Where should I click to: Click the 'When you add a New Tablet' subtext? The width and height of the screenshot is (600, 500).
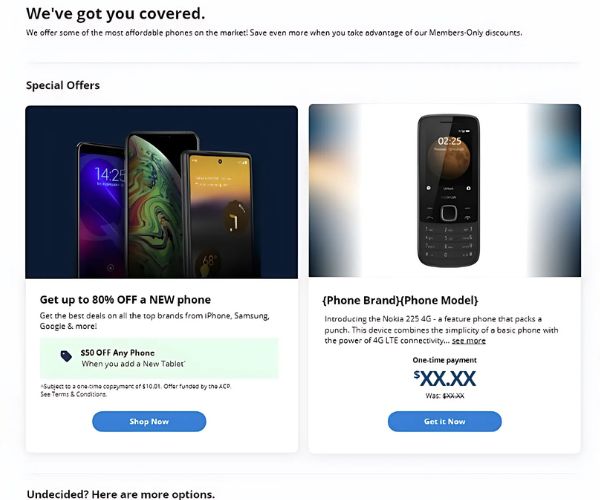(x=133, y=364)
